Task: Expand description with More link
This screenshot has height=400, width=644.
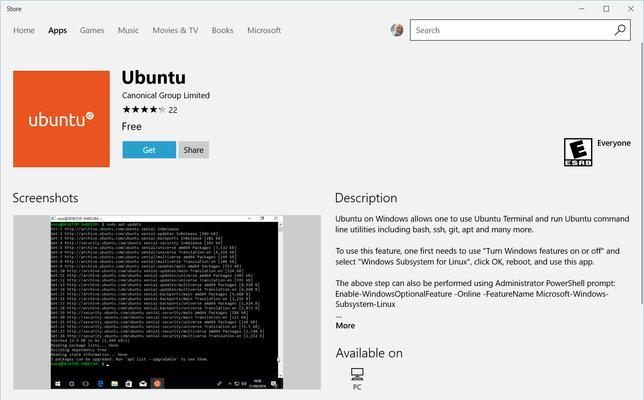Action: coord(345,326)
